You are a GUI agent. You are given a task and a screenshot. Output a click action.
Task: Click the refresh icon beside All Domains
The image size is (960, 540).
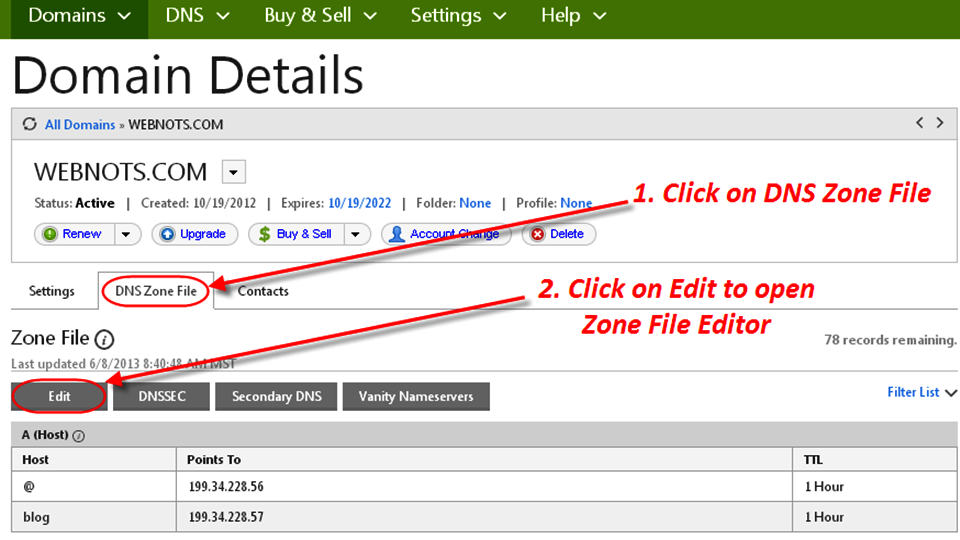[30, 125]
